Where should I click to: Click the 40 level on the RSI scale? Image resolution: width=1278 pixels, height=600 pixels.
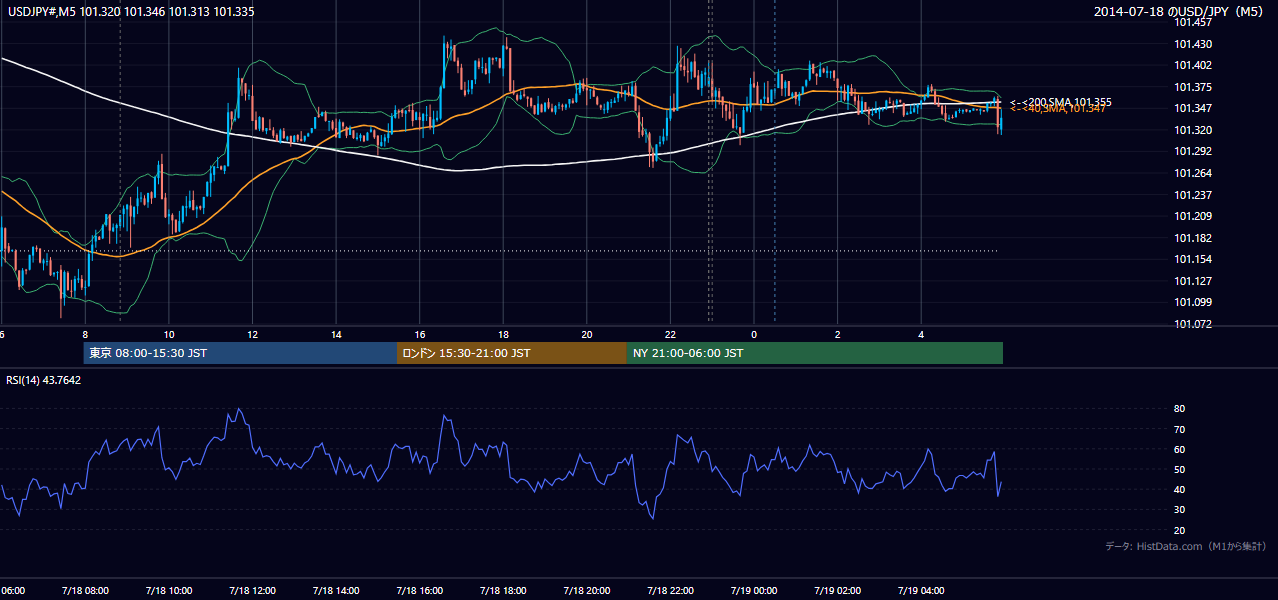pos(1179,490)
